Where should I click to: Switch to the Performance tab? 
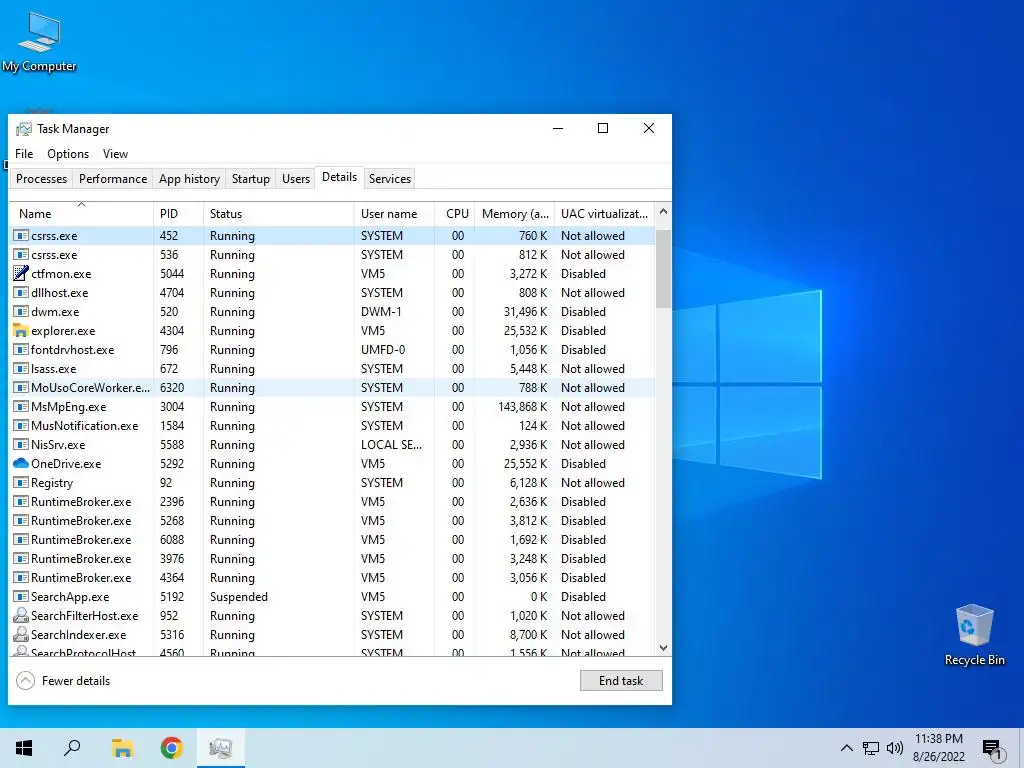(x=113, y=179)
